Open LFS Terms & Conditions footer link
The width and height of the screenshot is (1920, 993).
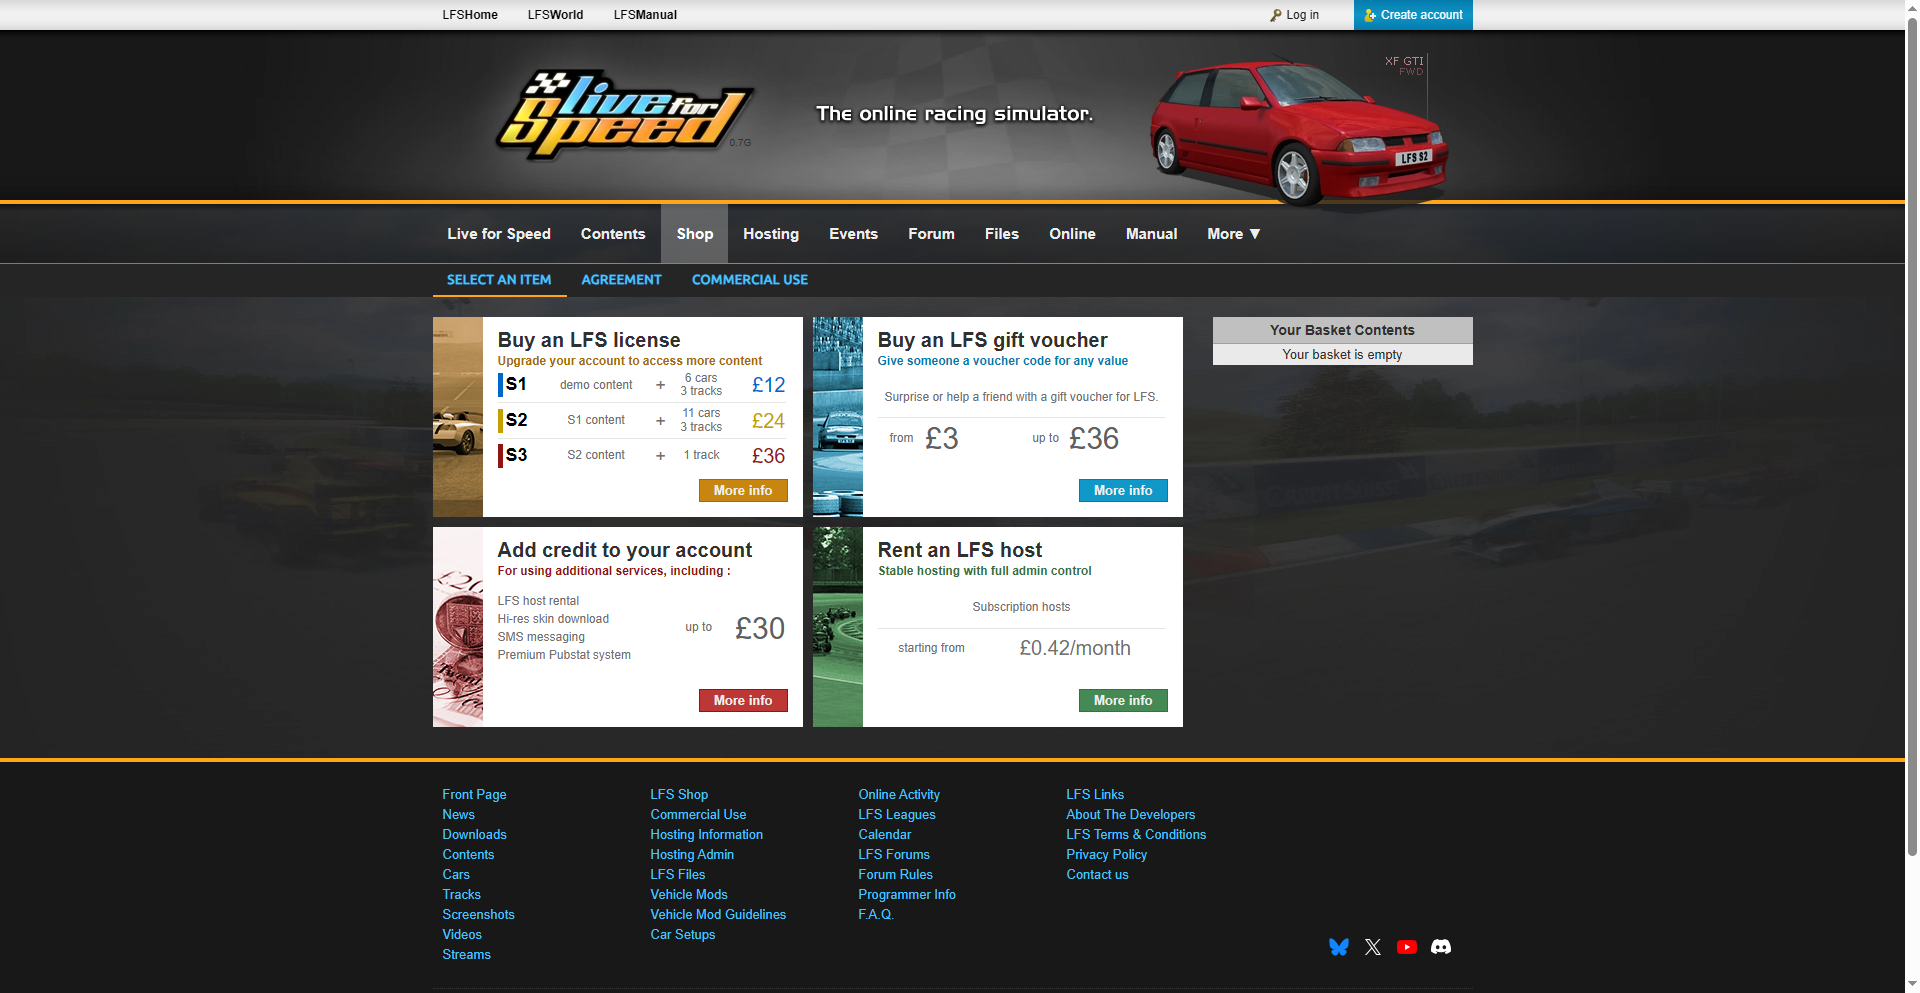[1136, 835]
